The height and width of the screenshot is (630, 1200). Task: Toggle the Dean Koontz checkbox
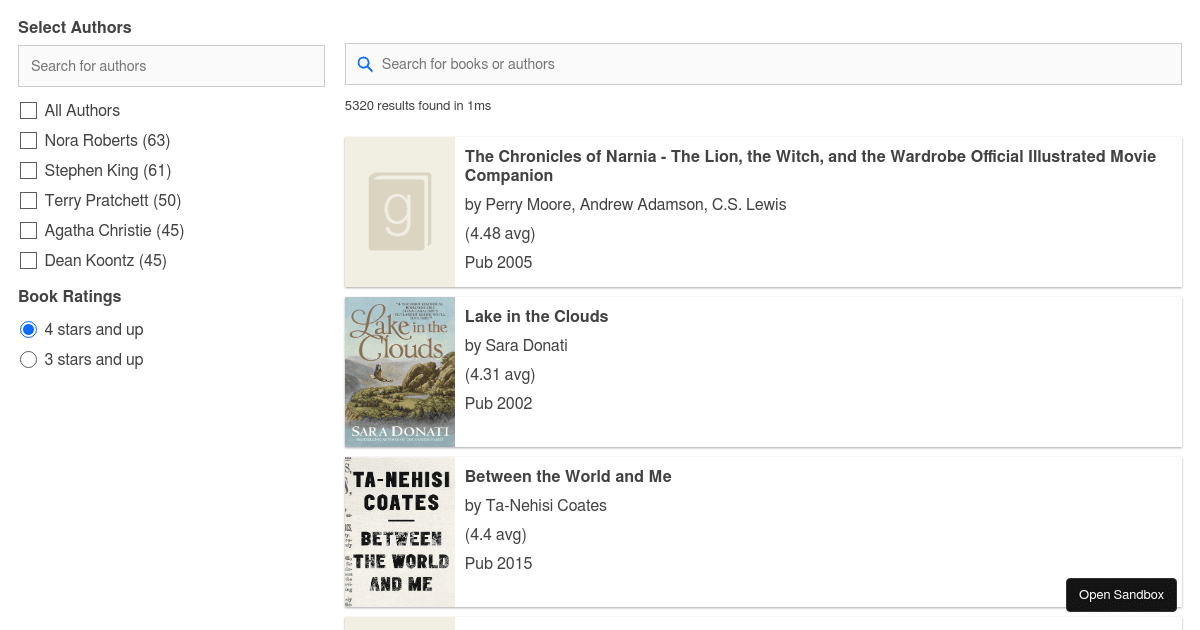[x=29, y=260]
